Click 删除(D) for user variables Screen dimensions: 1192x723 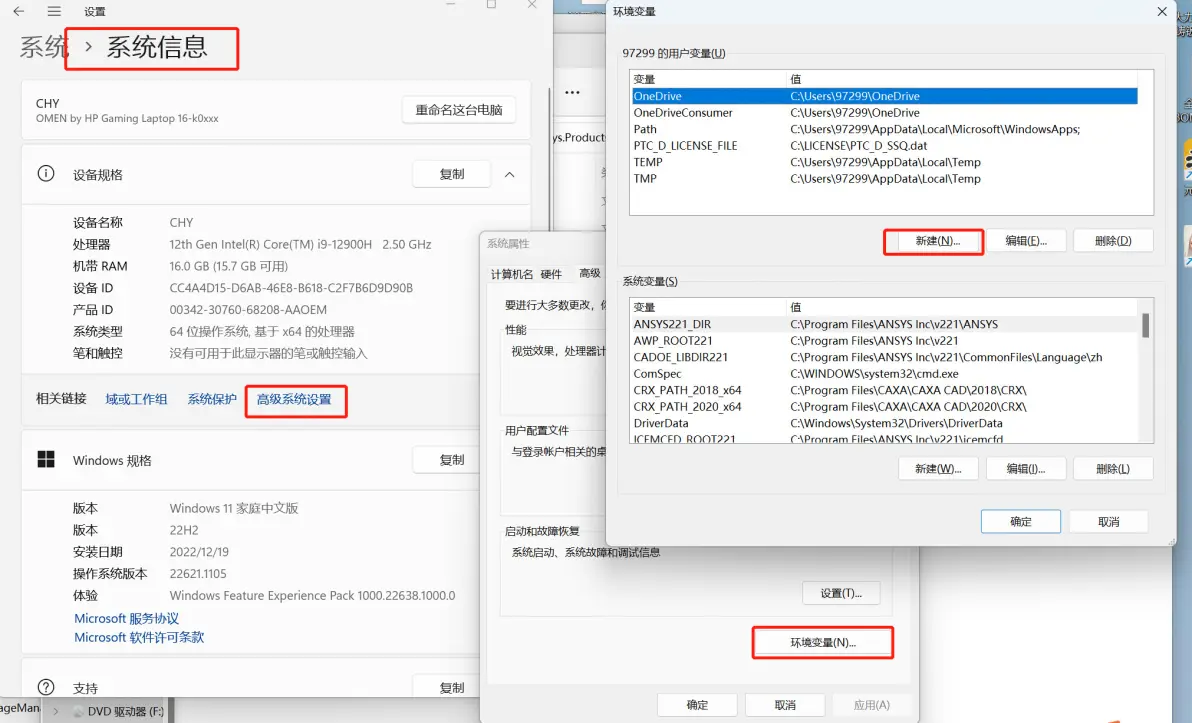click(x=1113, y=241)
